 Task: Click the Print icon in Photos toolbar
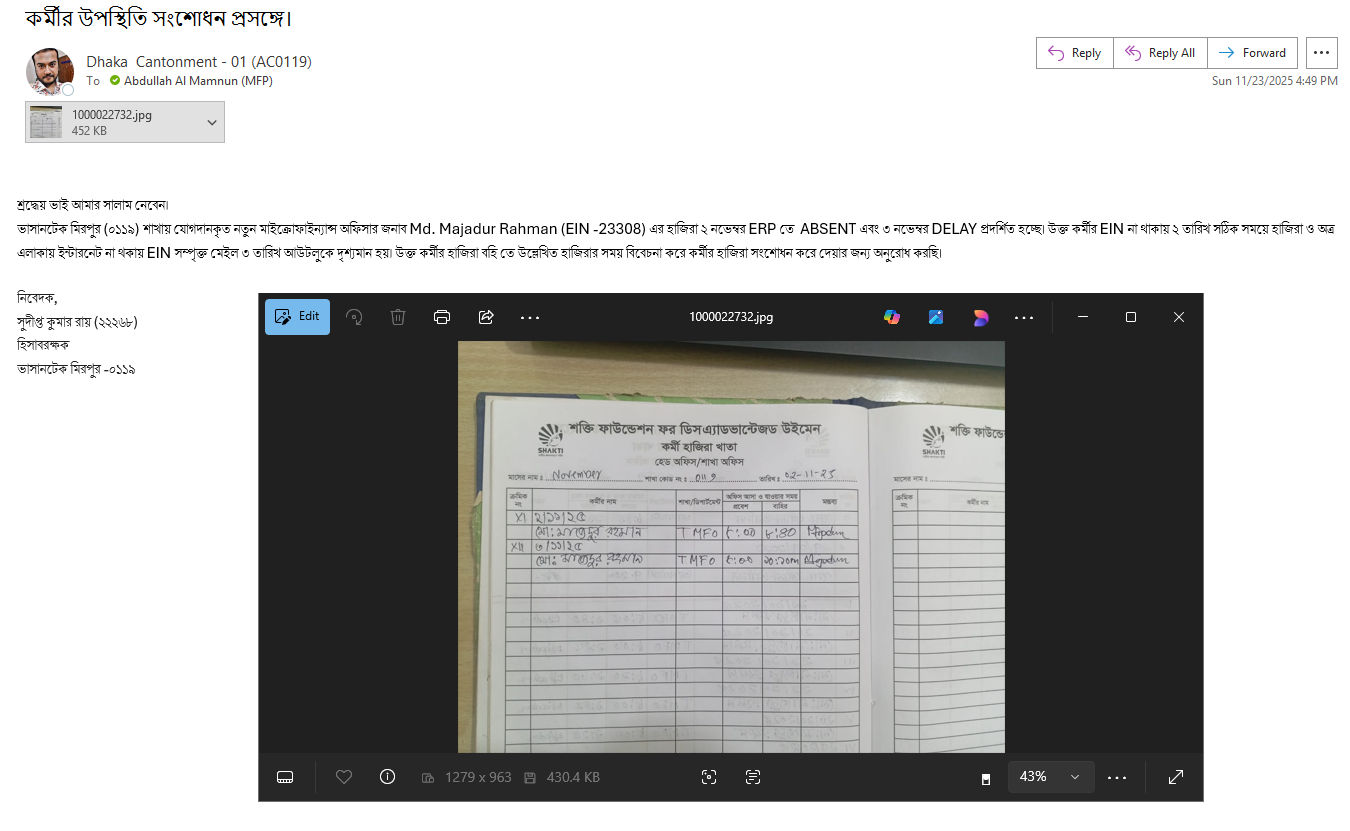tap(442, 317)
